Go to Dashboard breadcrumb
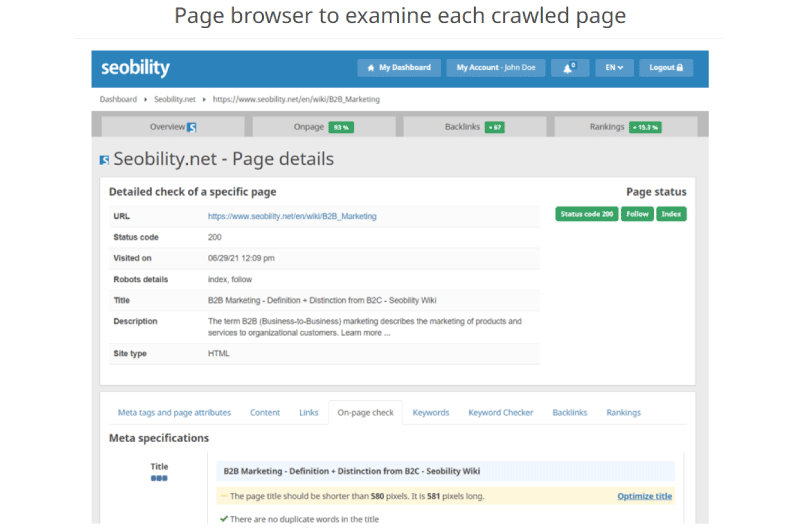Viewport: 800px width, 530px height. tap(118, 99)
